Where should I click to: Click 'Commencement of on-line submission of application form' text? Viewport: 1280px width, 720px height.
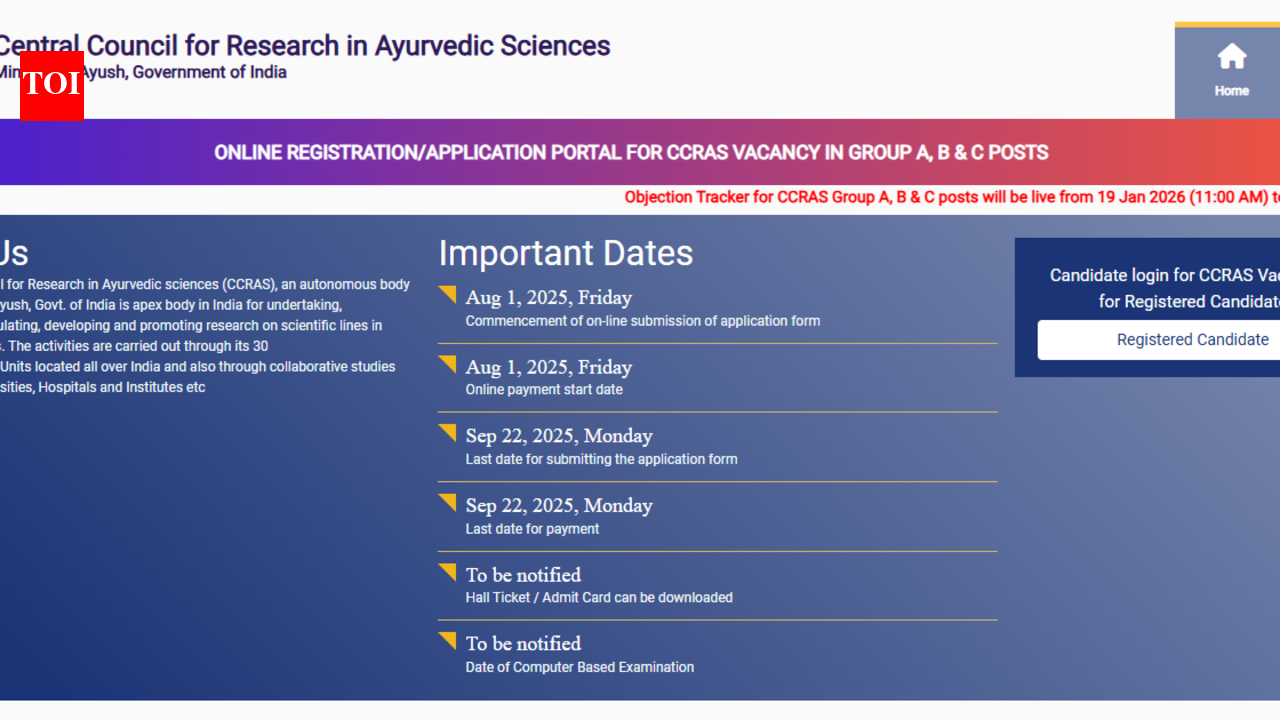(642, 321)
